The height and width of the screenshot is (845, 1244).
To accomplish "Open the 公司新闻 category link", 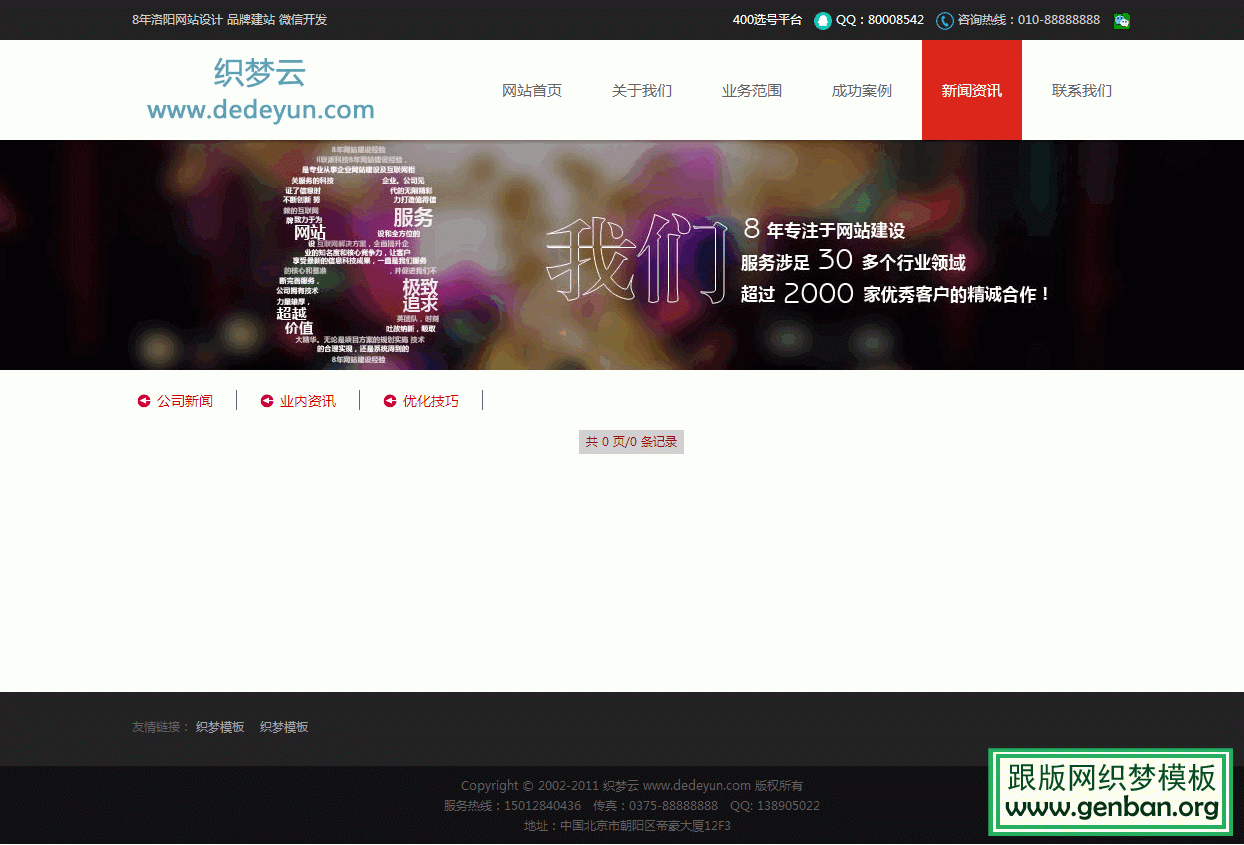I will [x=181, y=400].
